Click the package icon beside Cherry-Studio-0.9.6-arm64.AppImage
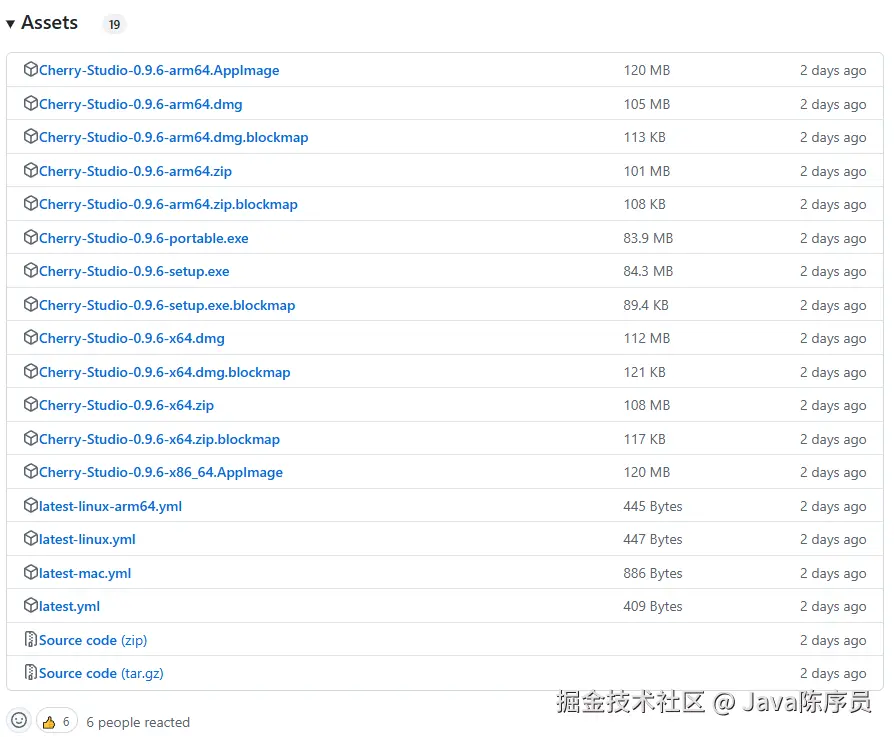Viewport: 894px width, 737px height. pos(30,70)
